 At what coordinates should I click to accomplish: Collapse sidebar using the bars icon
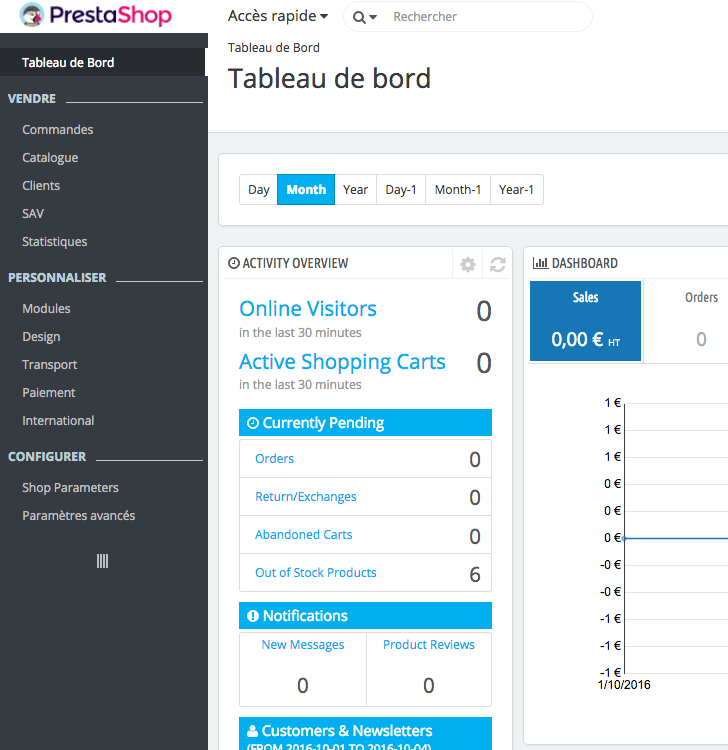coord(102,561)
